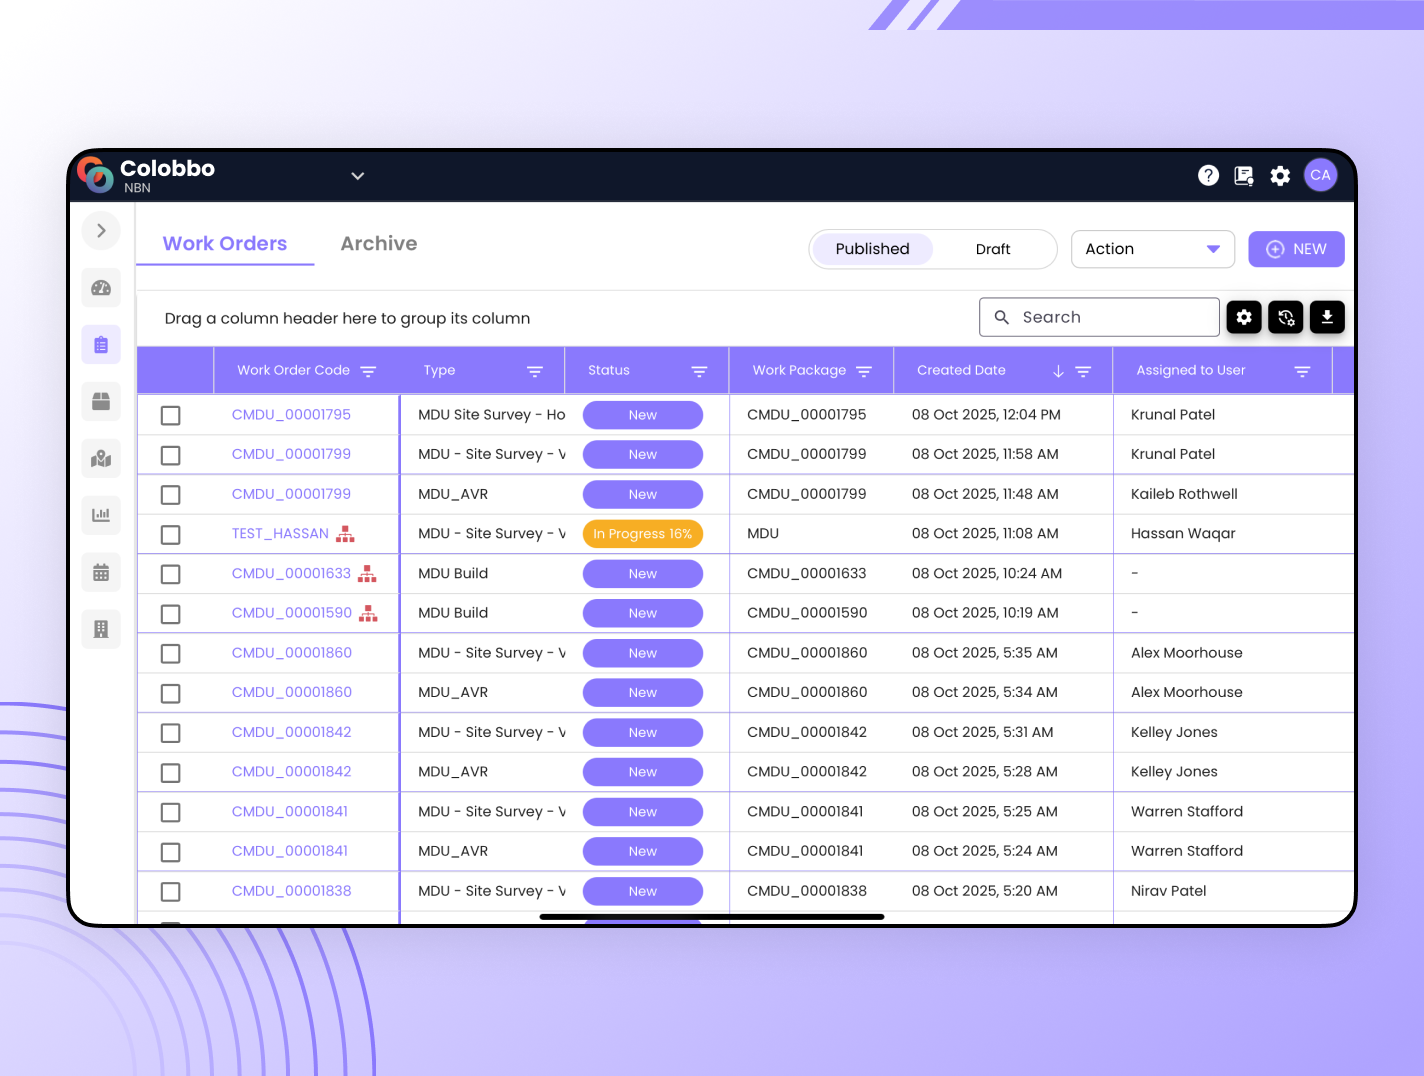The height and width of the screenshot is (1076, 1424).
Task: Click the NEW button
Action: [x=1295, y=249]
